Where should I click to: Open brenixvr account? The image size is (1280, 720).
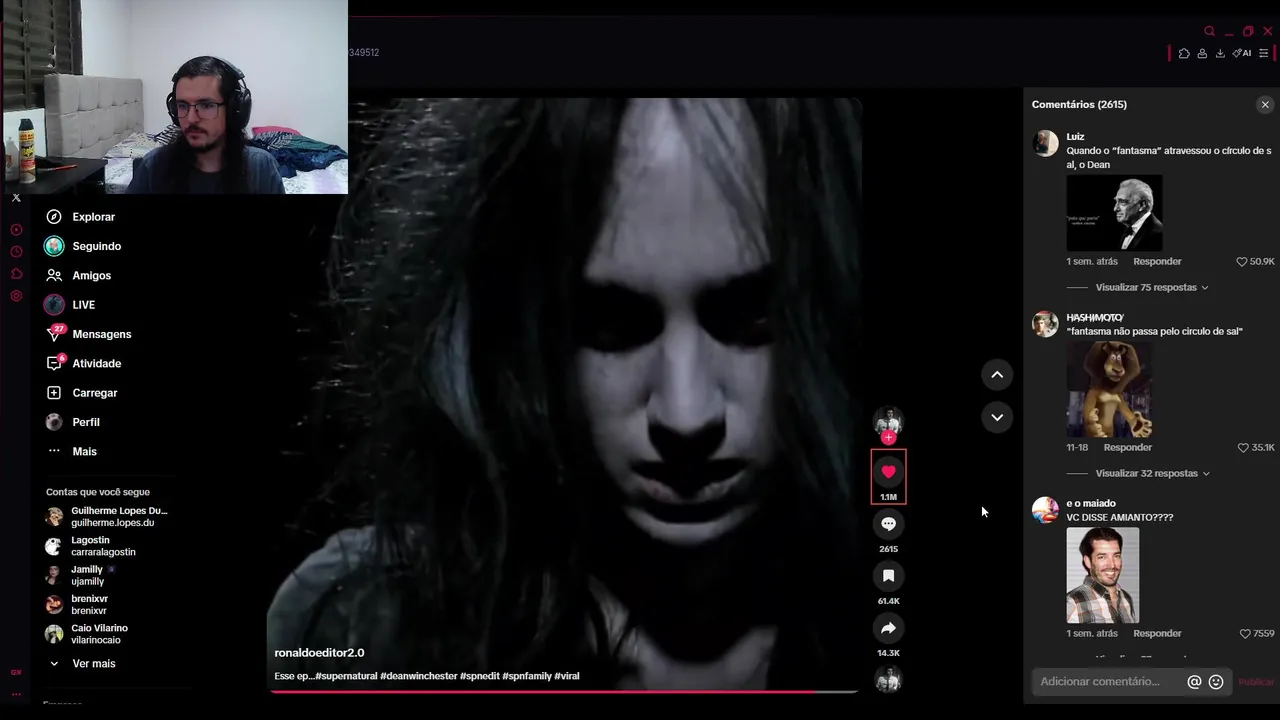(x=76, y=604)
